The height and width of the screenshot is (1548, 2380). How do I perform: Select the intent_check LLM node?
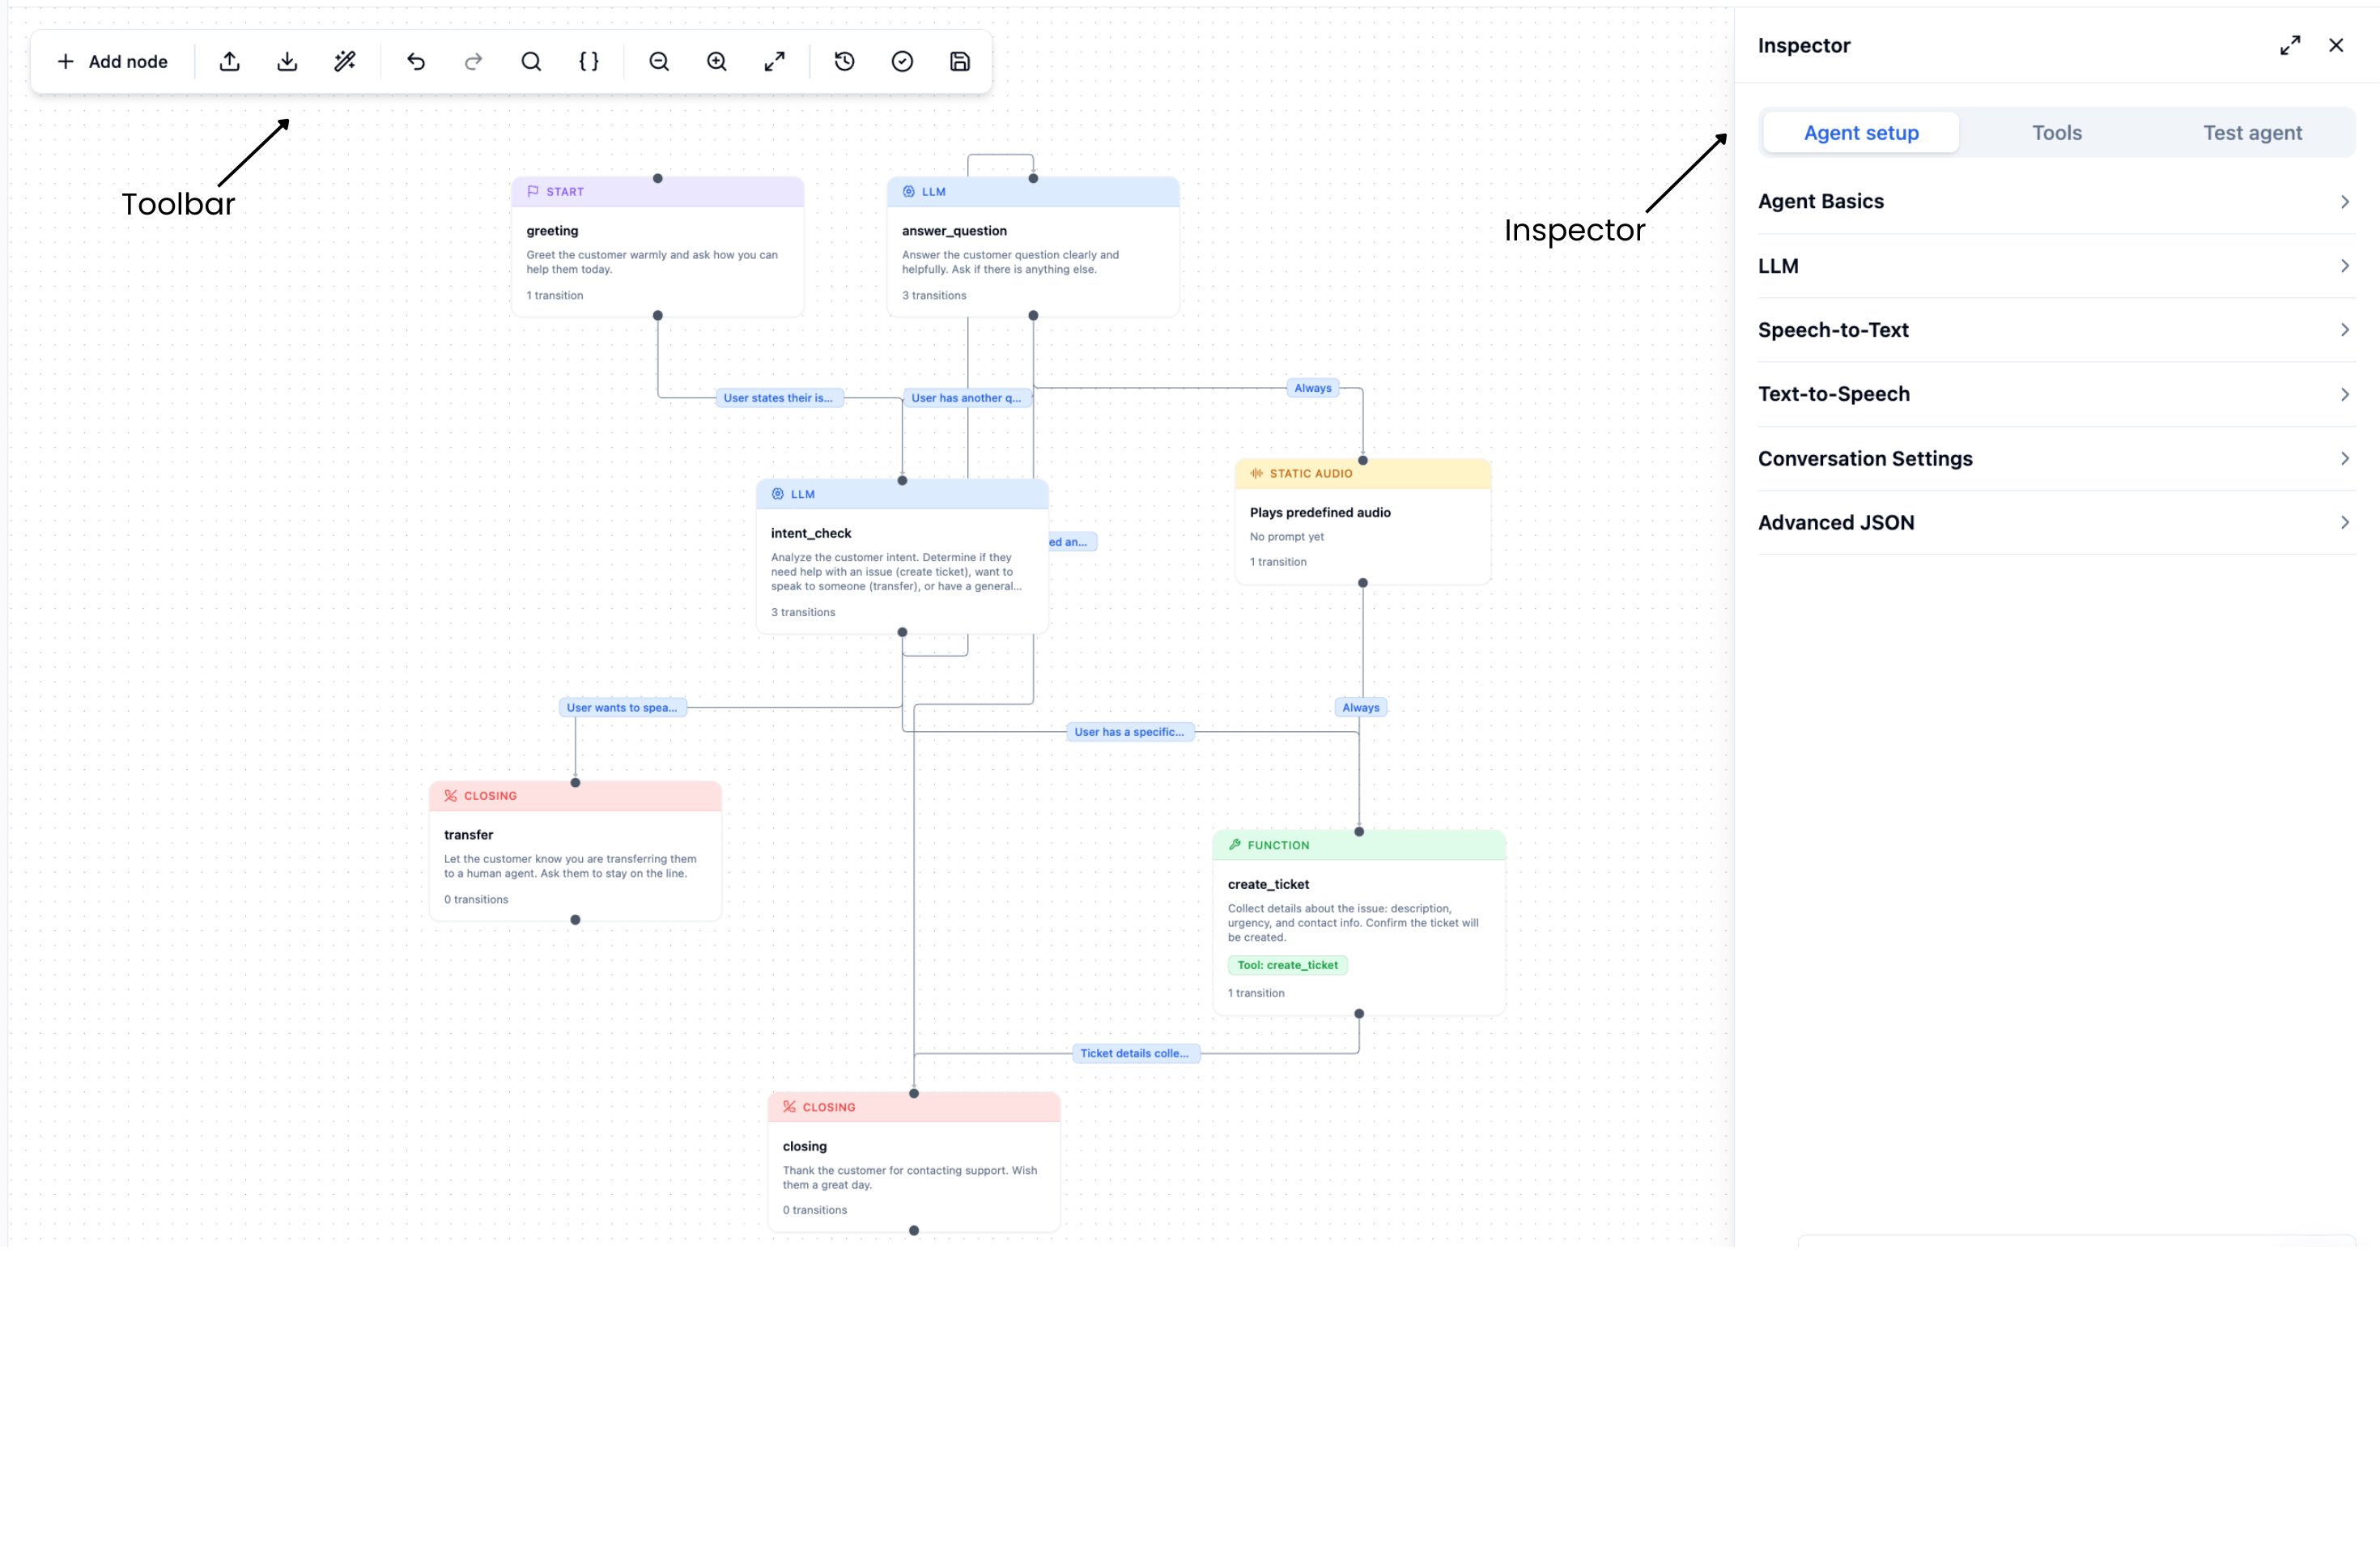pos(902,557)
